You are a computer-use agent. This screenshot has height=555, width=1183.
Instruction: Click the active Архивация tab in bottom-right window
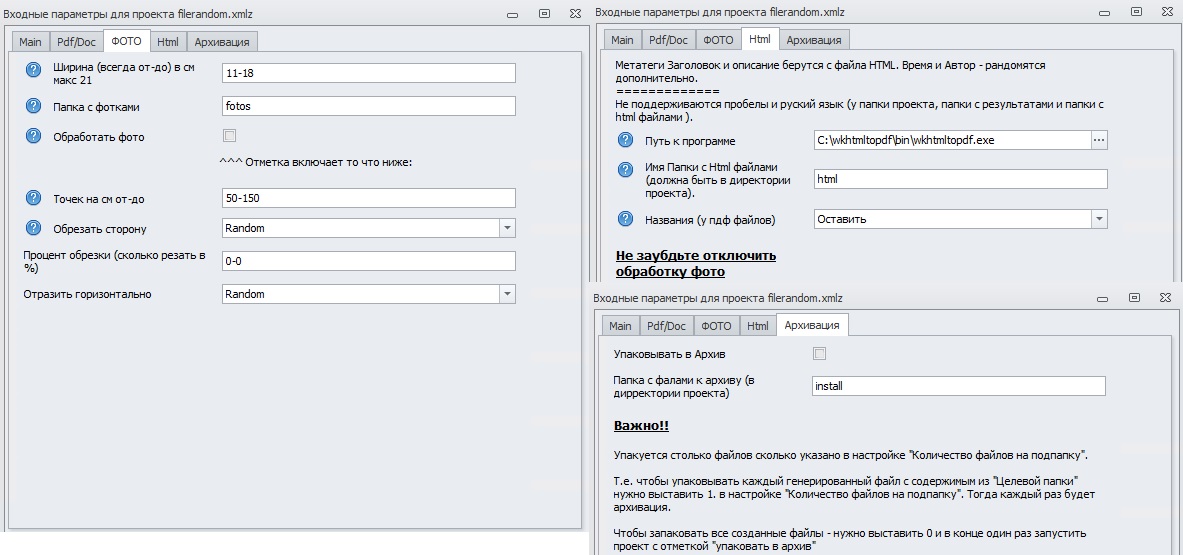(x=812, y=325)
